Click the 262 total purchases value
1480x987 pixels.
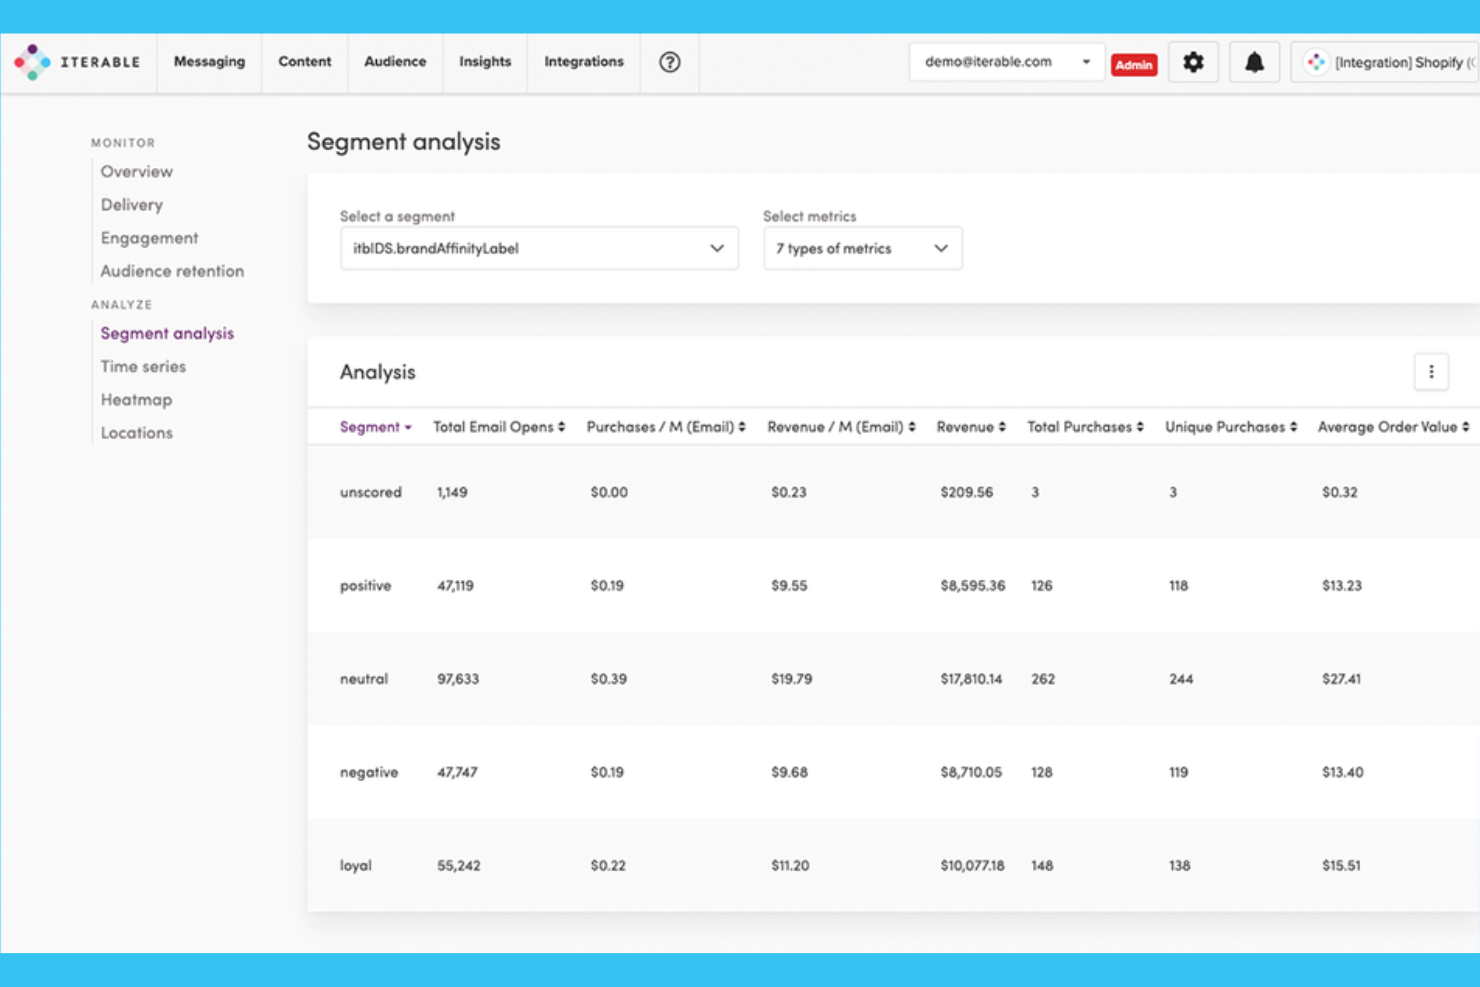(1043, 679)
